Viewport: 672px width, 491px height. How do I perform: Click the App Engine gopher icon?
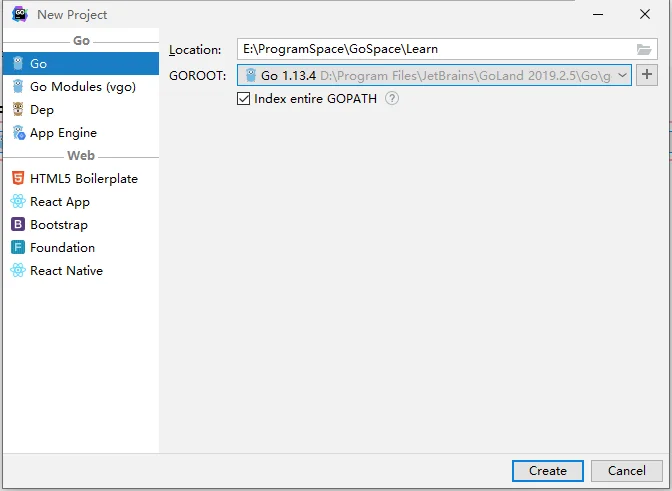point(19,133)
